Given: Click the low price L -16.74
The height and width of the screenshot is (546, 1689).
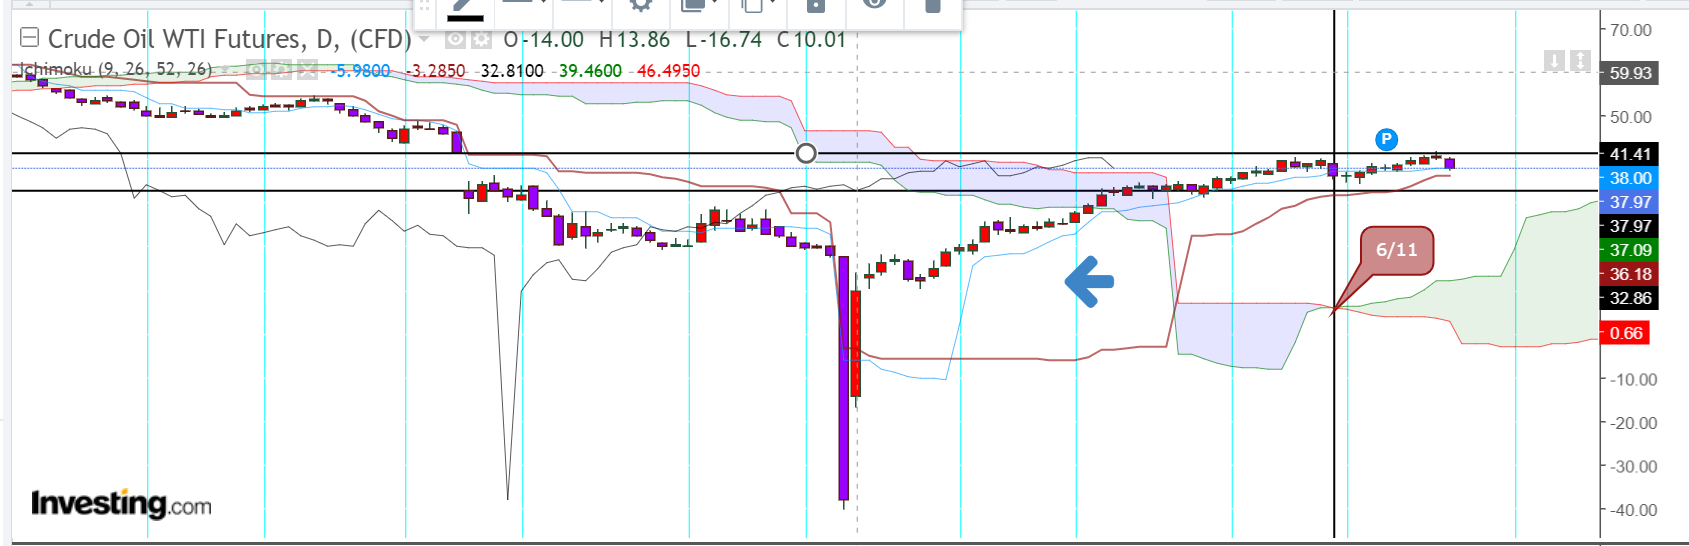Looking at the screenshot, I should coord(724,40).
